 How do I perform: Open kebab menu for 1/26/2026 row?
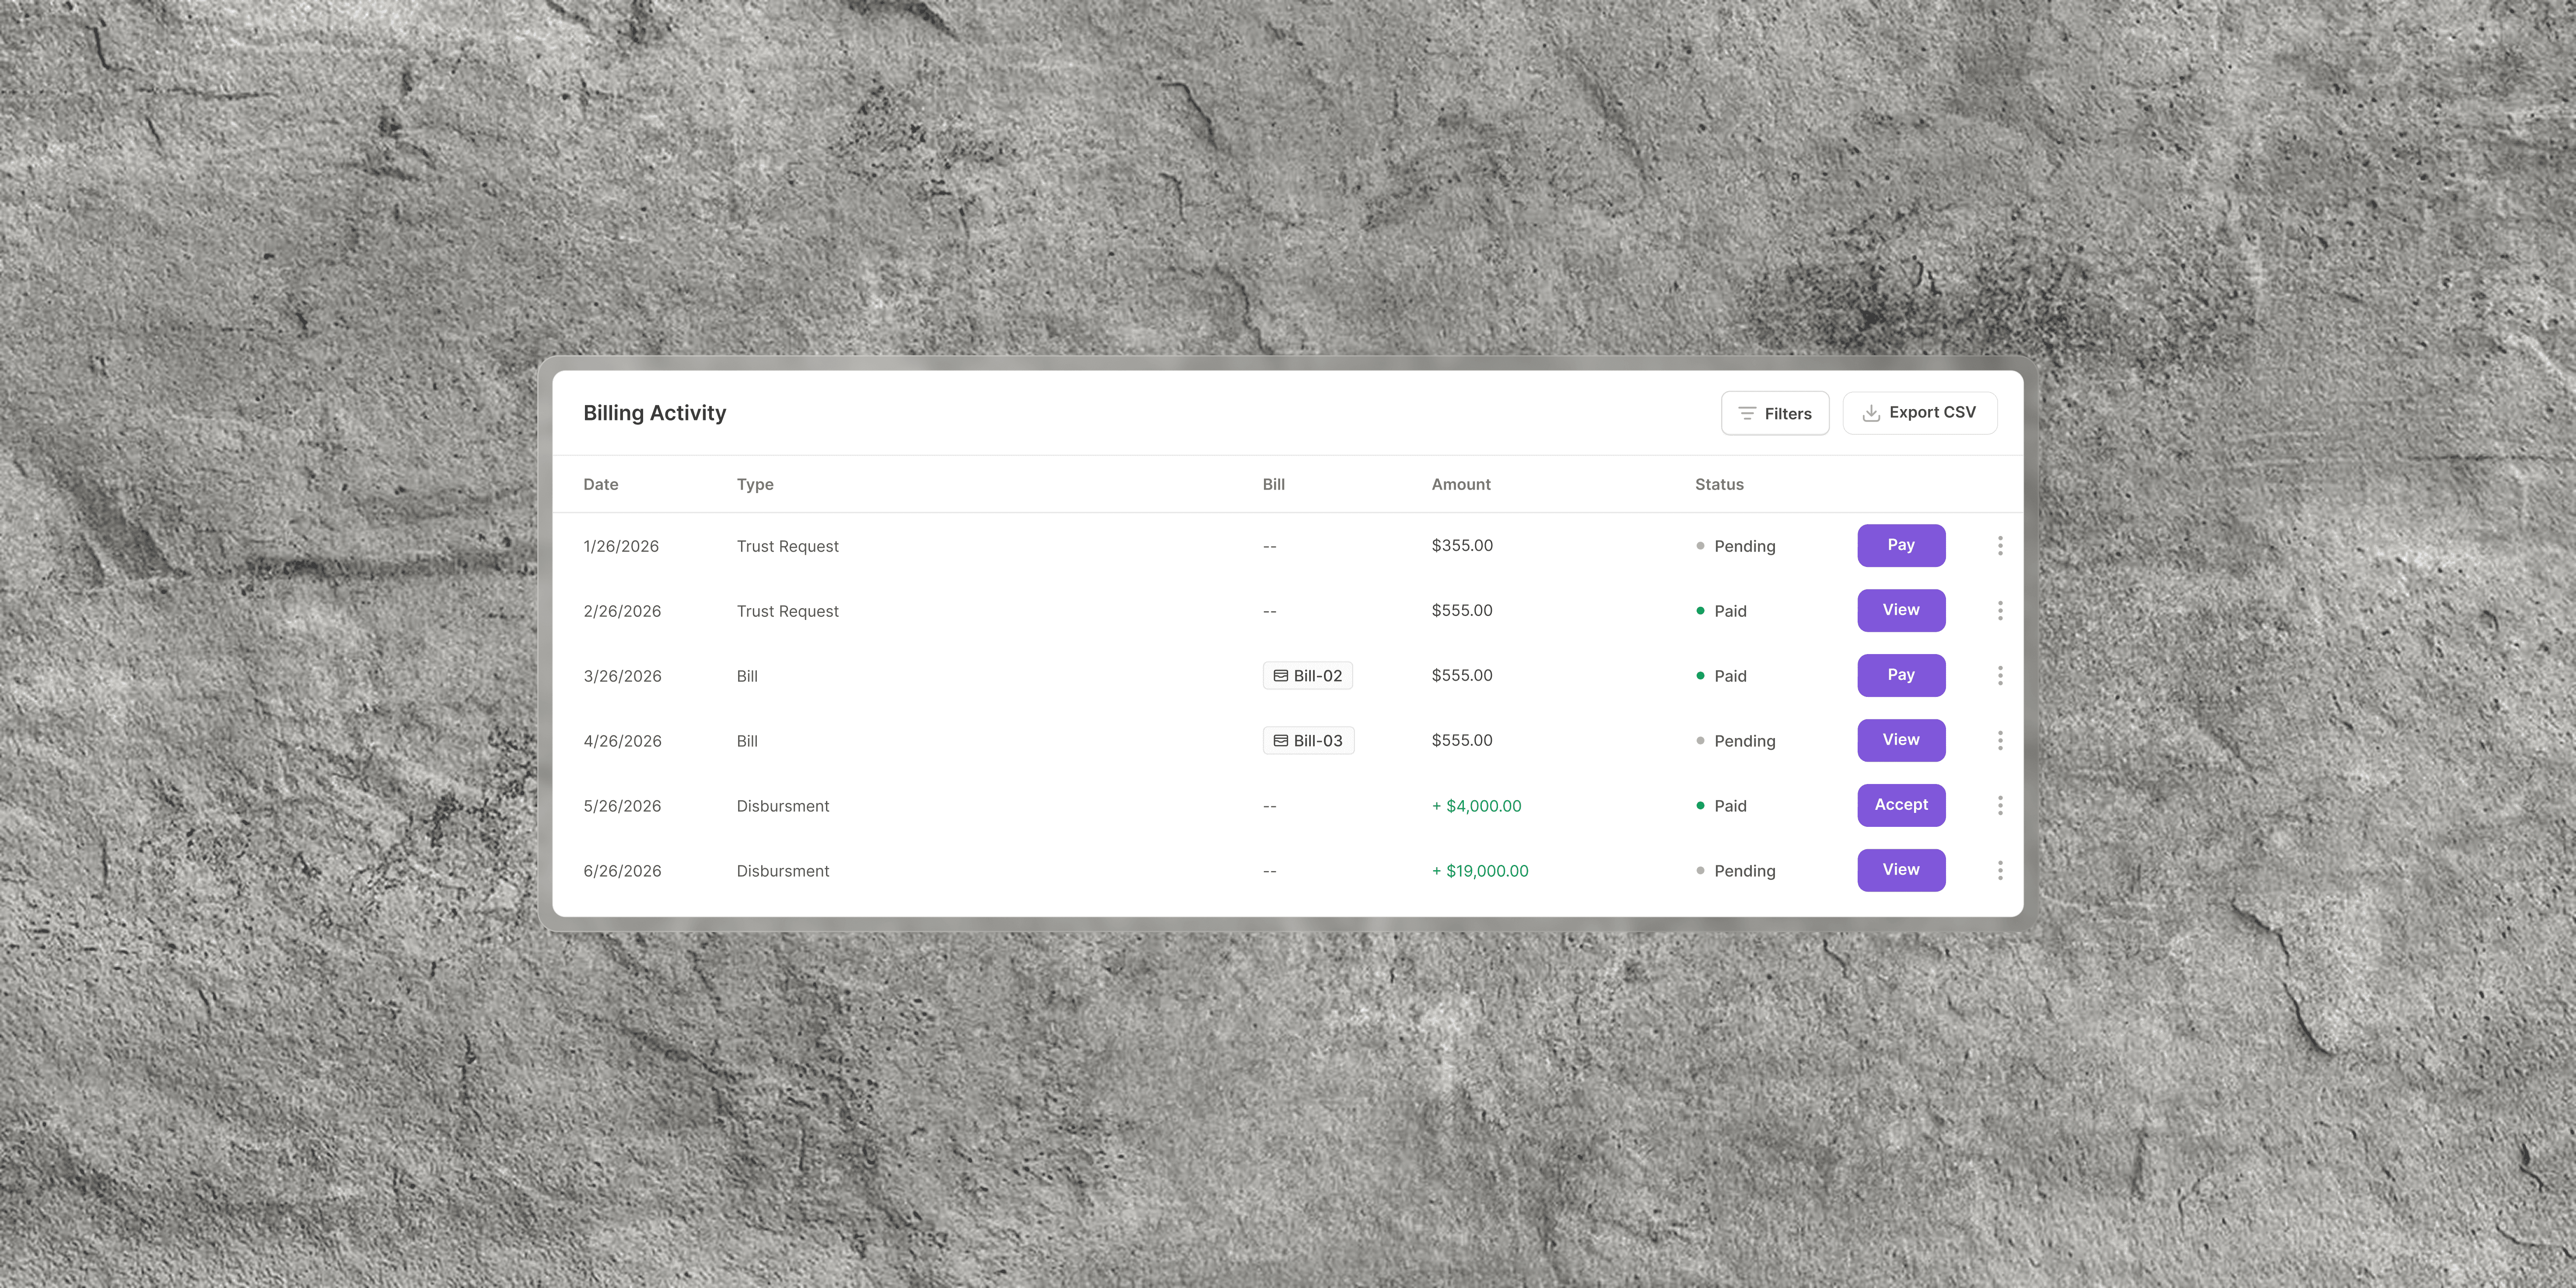tap(2000, 546)
